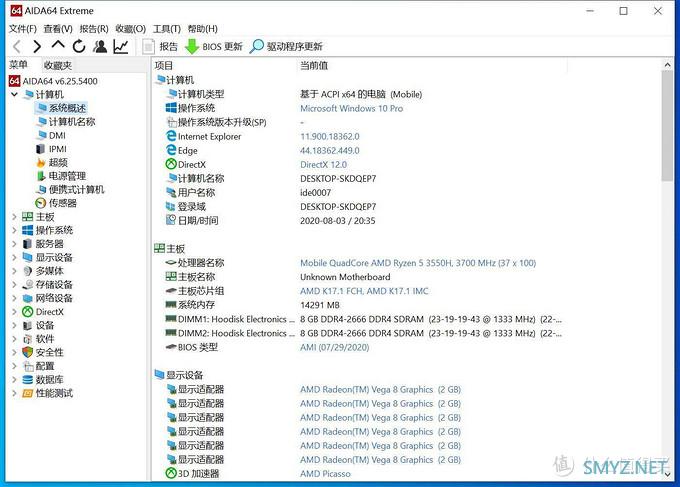Go forward with the right arrow toolbar icon
The width and height of the screenshot is (680, 487).
click(37, 46)
